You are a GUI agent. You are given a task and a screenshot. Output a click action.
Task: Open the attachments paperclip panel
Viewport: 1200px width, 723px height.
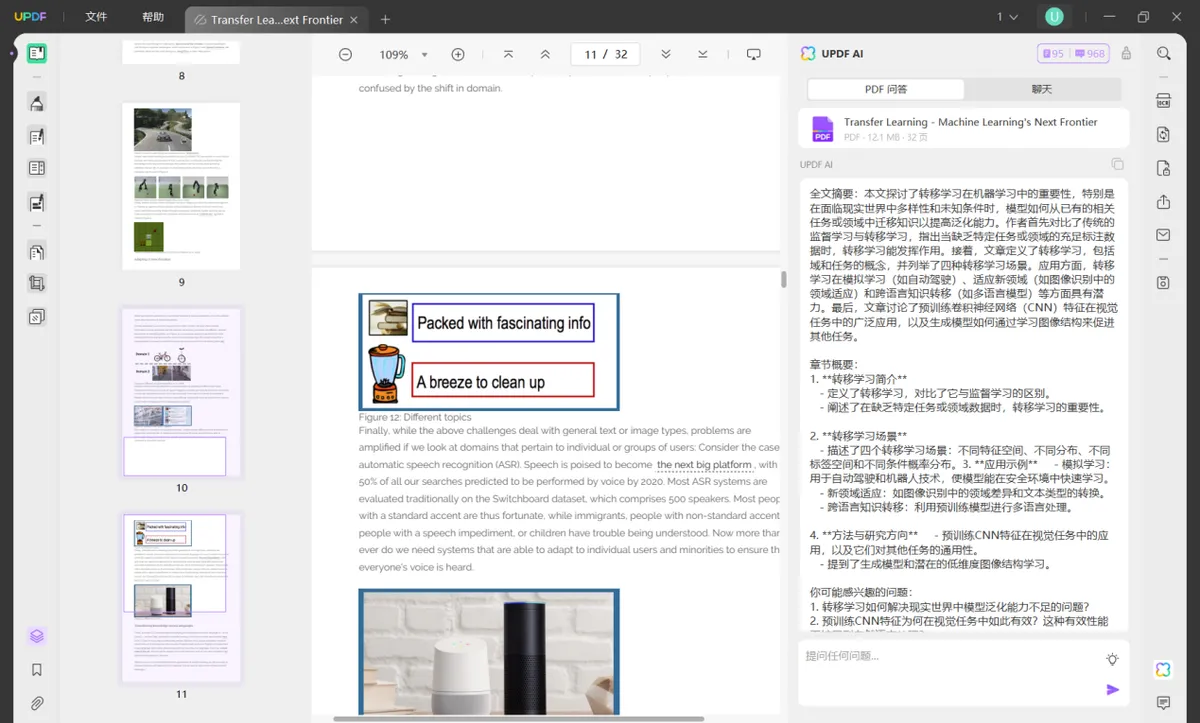[37, 703]
